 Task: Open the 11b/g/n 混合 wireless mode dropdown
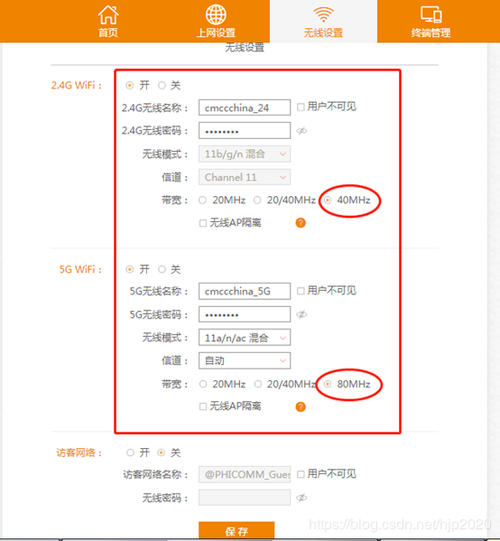coord(244,154)
